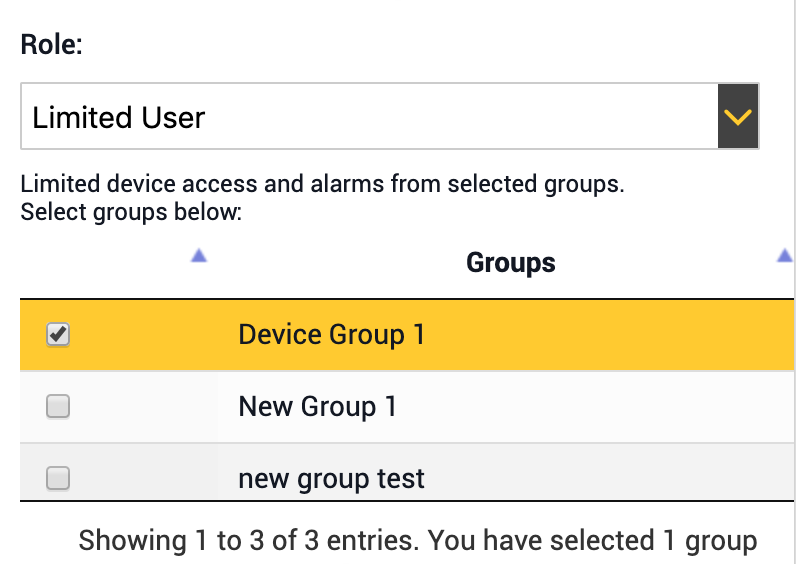Click the Limited User text in select

(118, 118)
